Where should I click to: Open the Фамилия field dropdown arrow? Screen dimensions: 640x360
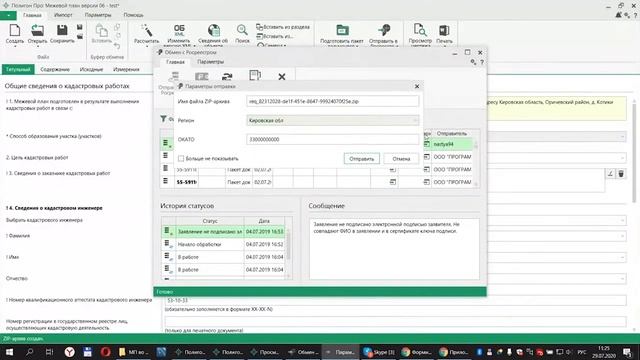[622, 236]
